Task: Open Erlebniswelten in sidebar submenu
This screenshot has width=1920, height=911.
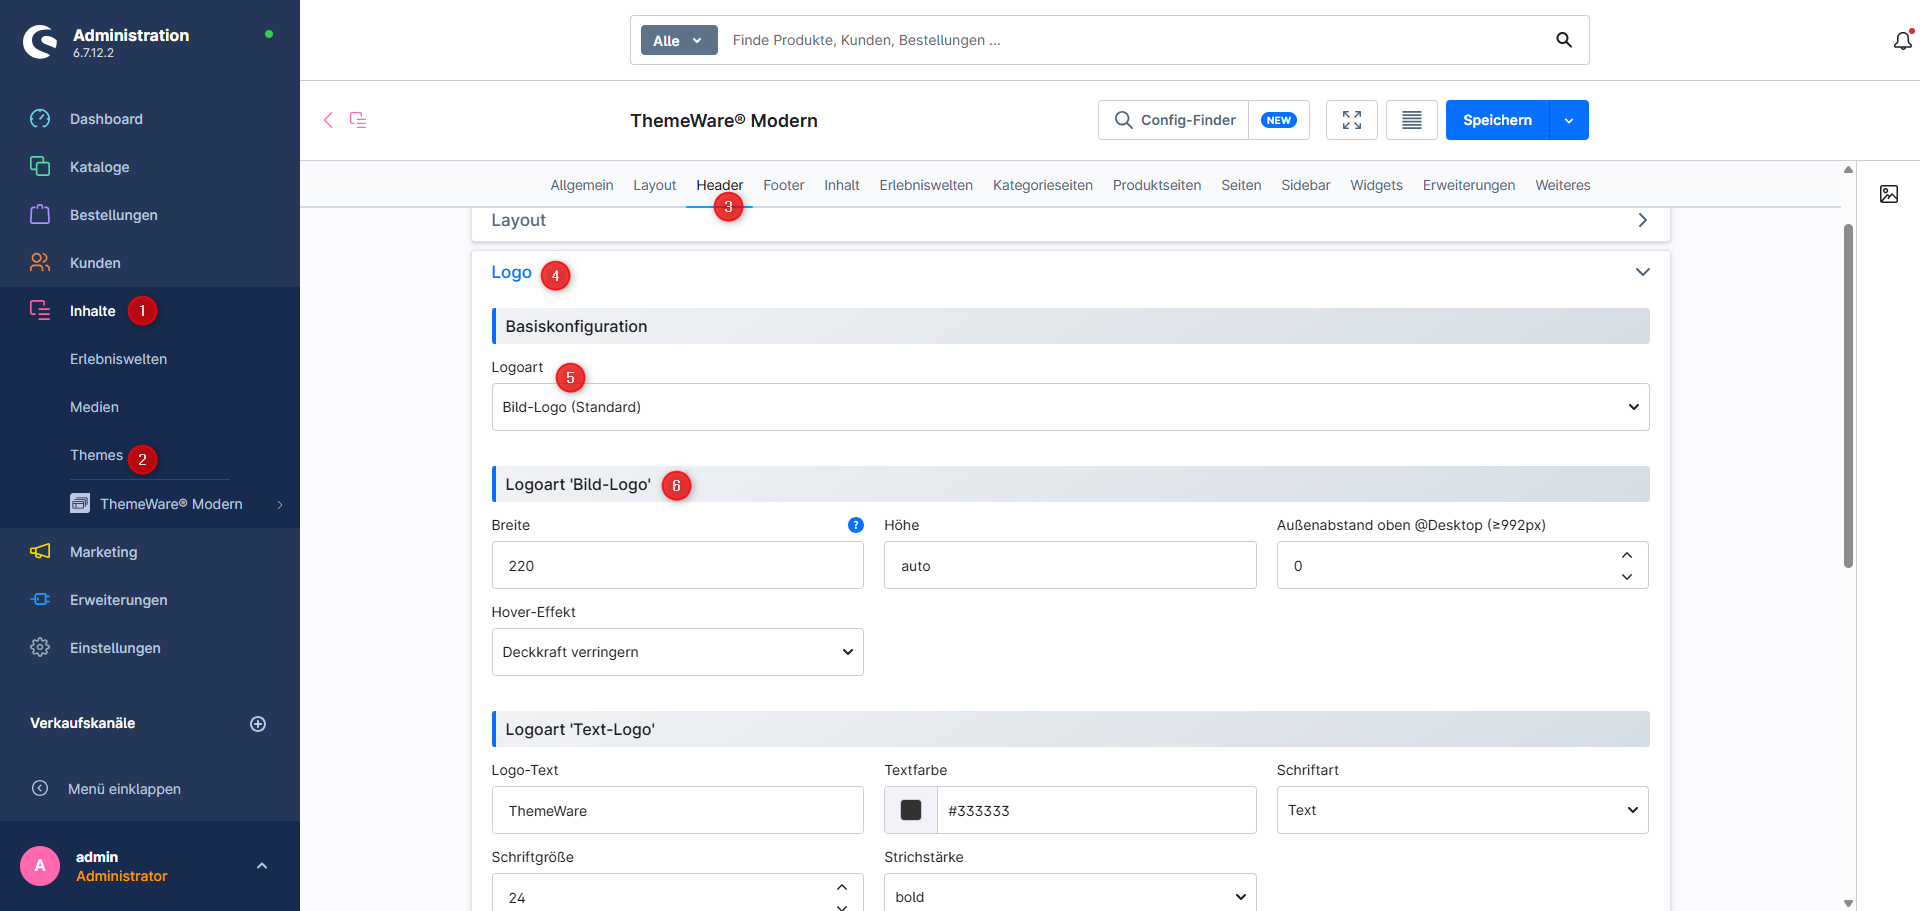Action: (118, 359)
